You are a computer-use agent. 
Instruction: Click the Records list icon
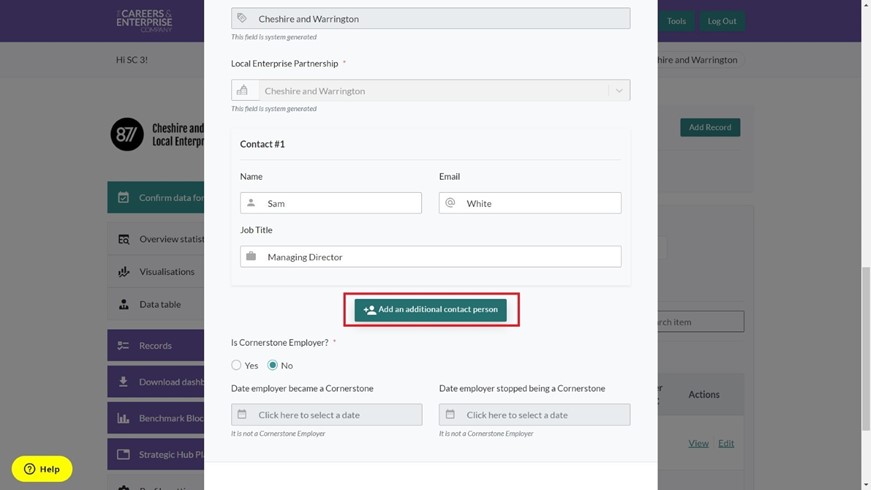[124, 346]
